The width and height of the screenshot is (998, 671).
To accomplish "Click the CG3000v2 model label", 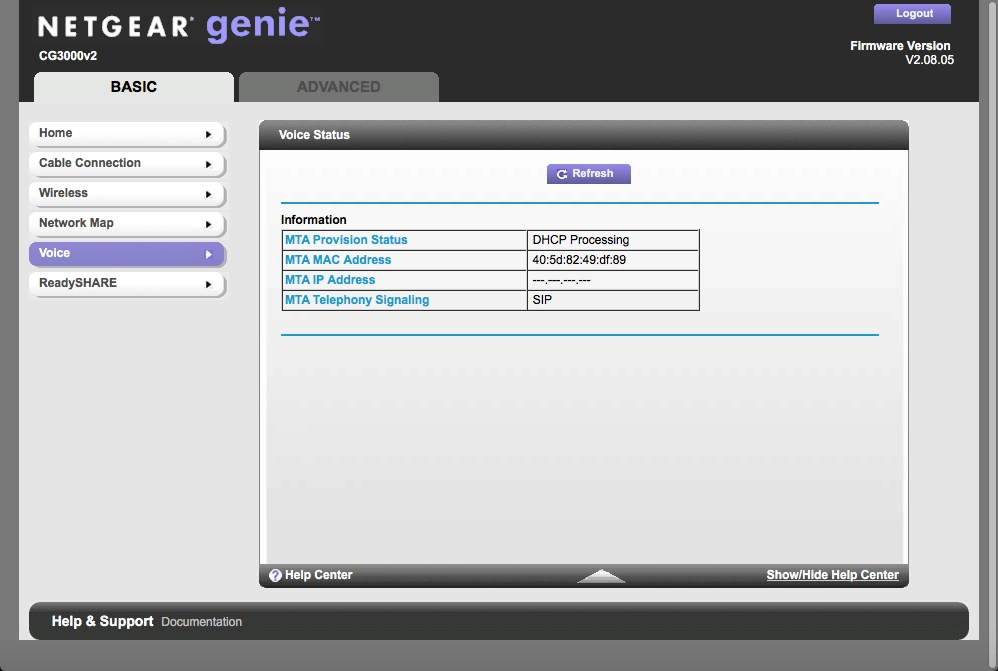I will click(68, 56).
